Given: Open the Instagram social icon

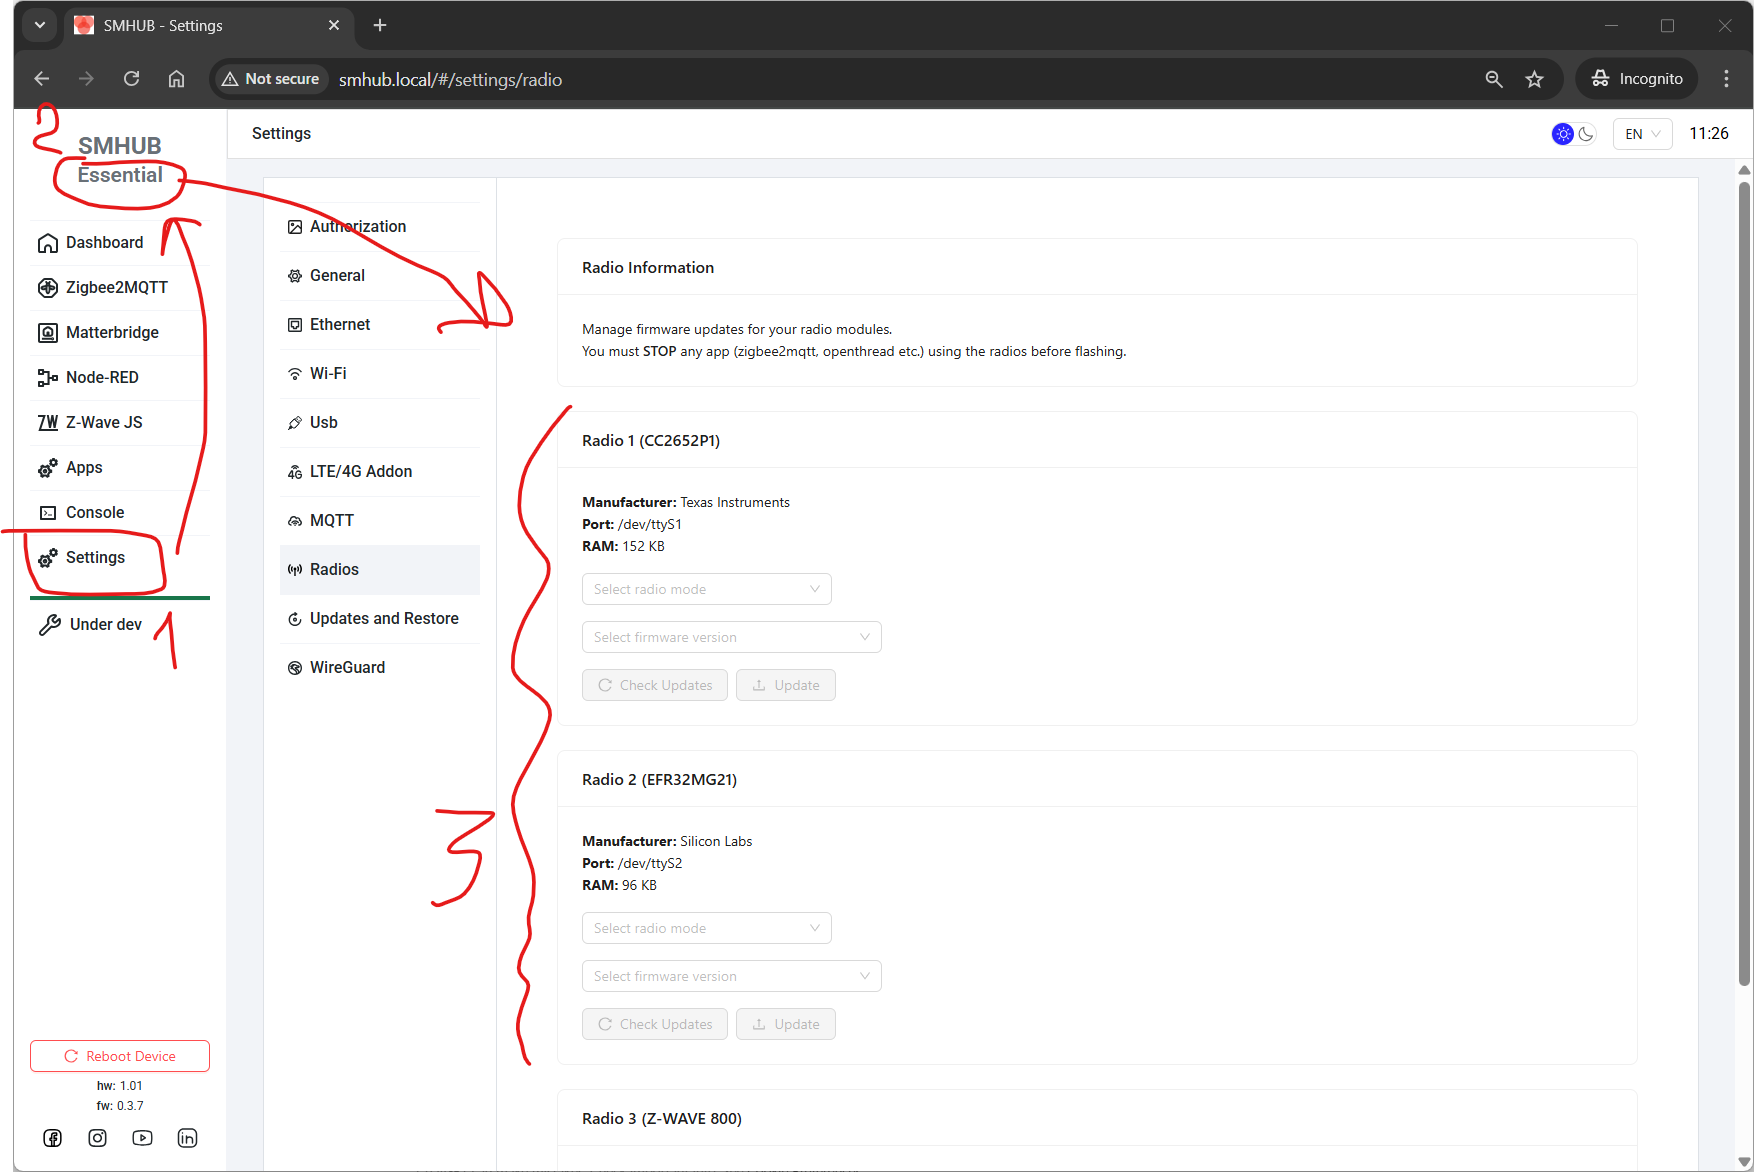Looking at the screenshot, I should coord(98,1138).
